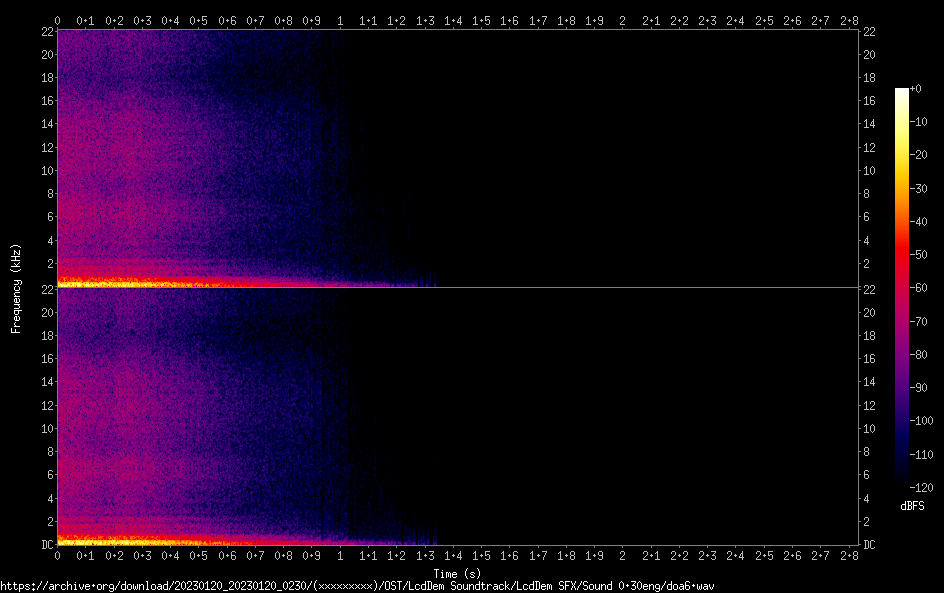
Task: Select the "2·8" tick on bottom time axis
Action: tap(848, 556)
